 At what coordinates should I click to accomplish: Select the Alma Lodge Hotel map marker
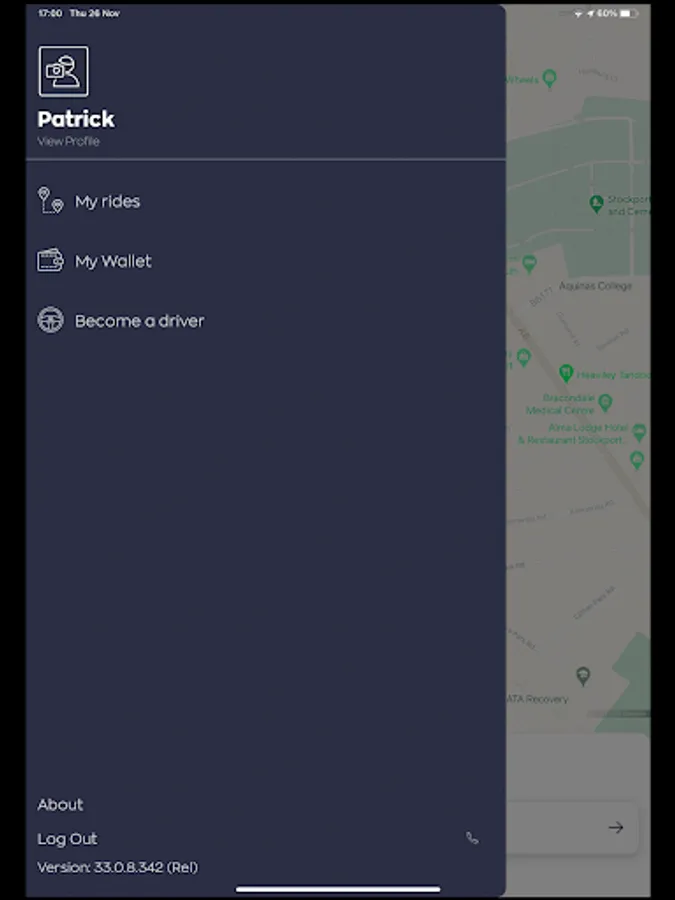[639, 432]
